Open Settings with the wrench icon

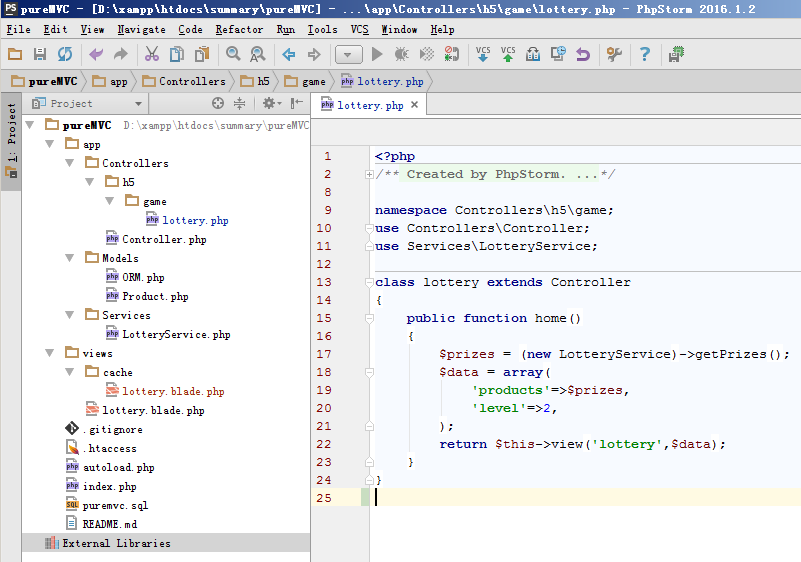(x=614, y=54)
